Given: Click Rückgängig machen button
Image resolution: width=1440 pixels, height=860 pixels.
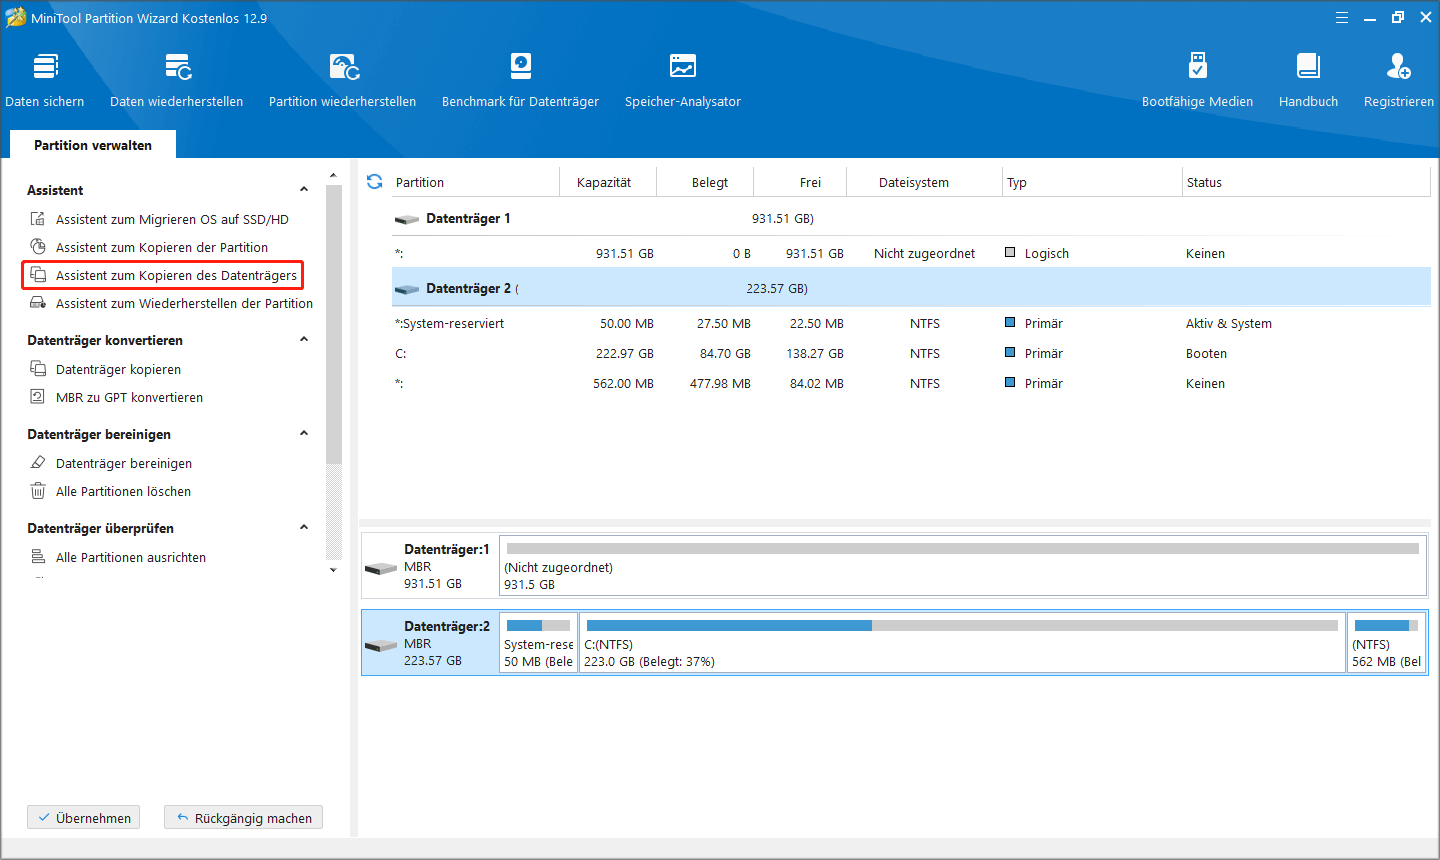Looking at the screenshot, I should pyautogui.click(x=243, y=818).
